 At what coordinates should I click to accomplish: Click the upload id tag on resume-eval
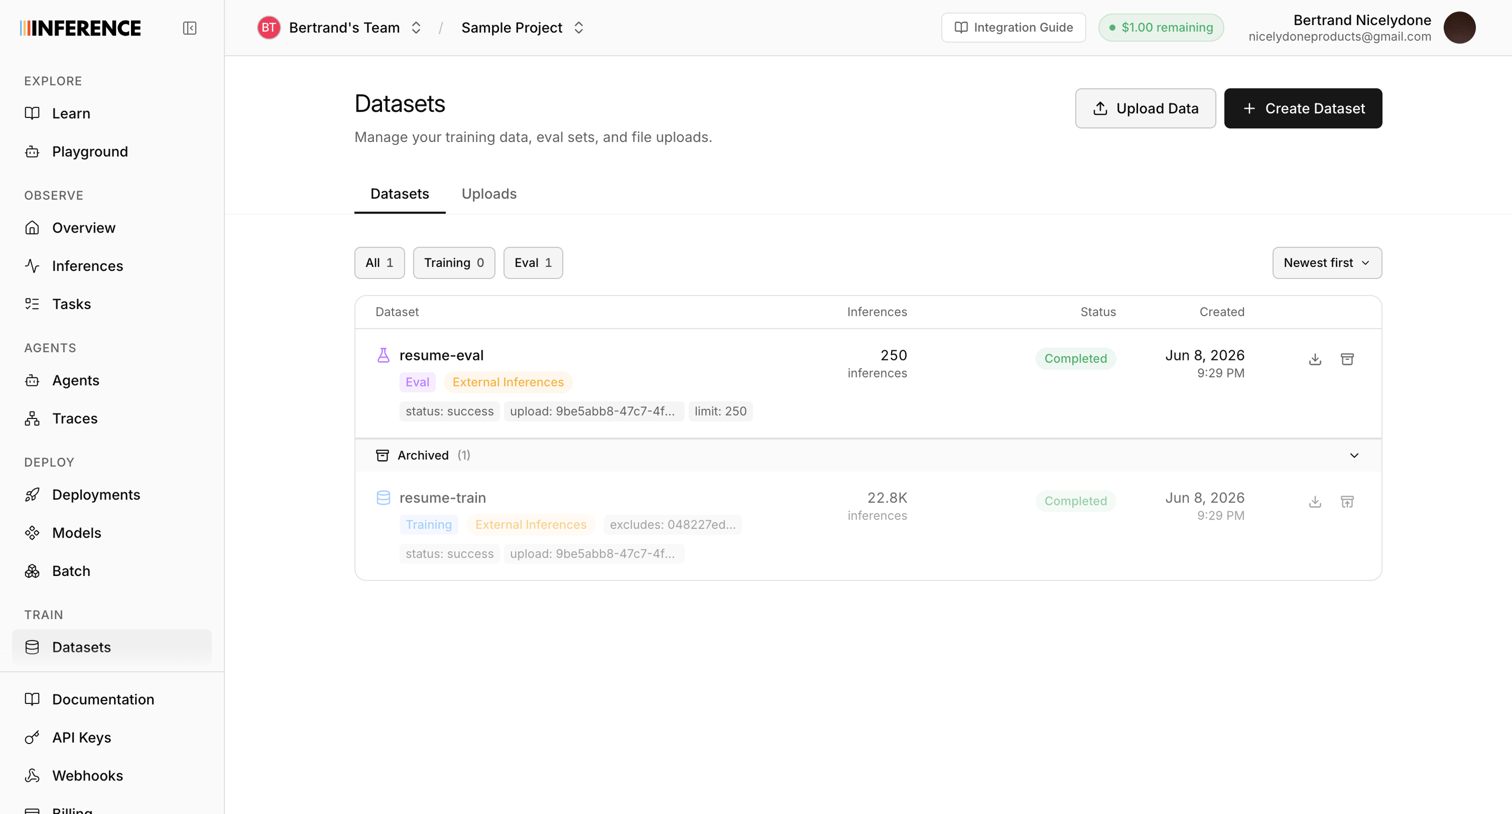pyautogui.click(x=593, y=411)
